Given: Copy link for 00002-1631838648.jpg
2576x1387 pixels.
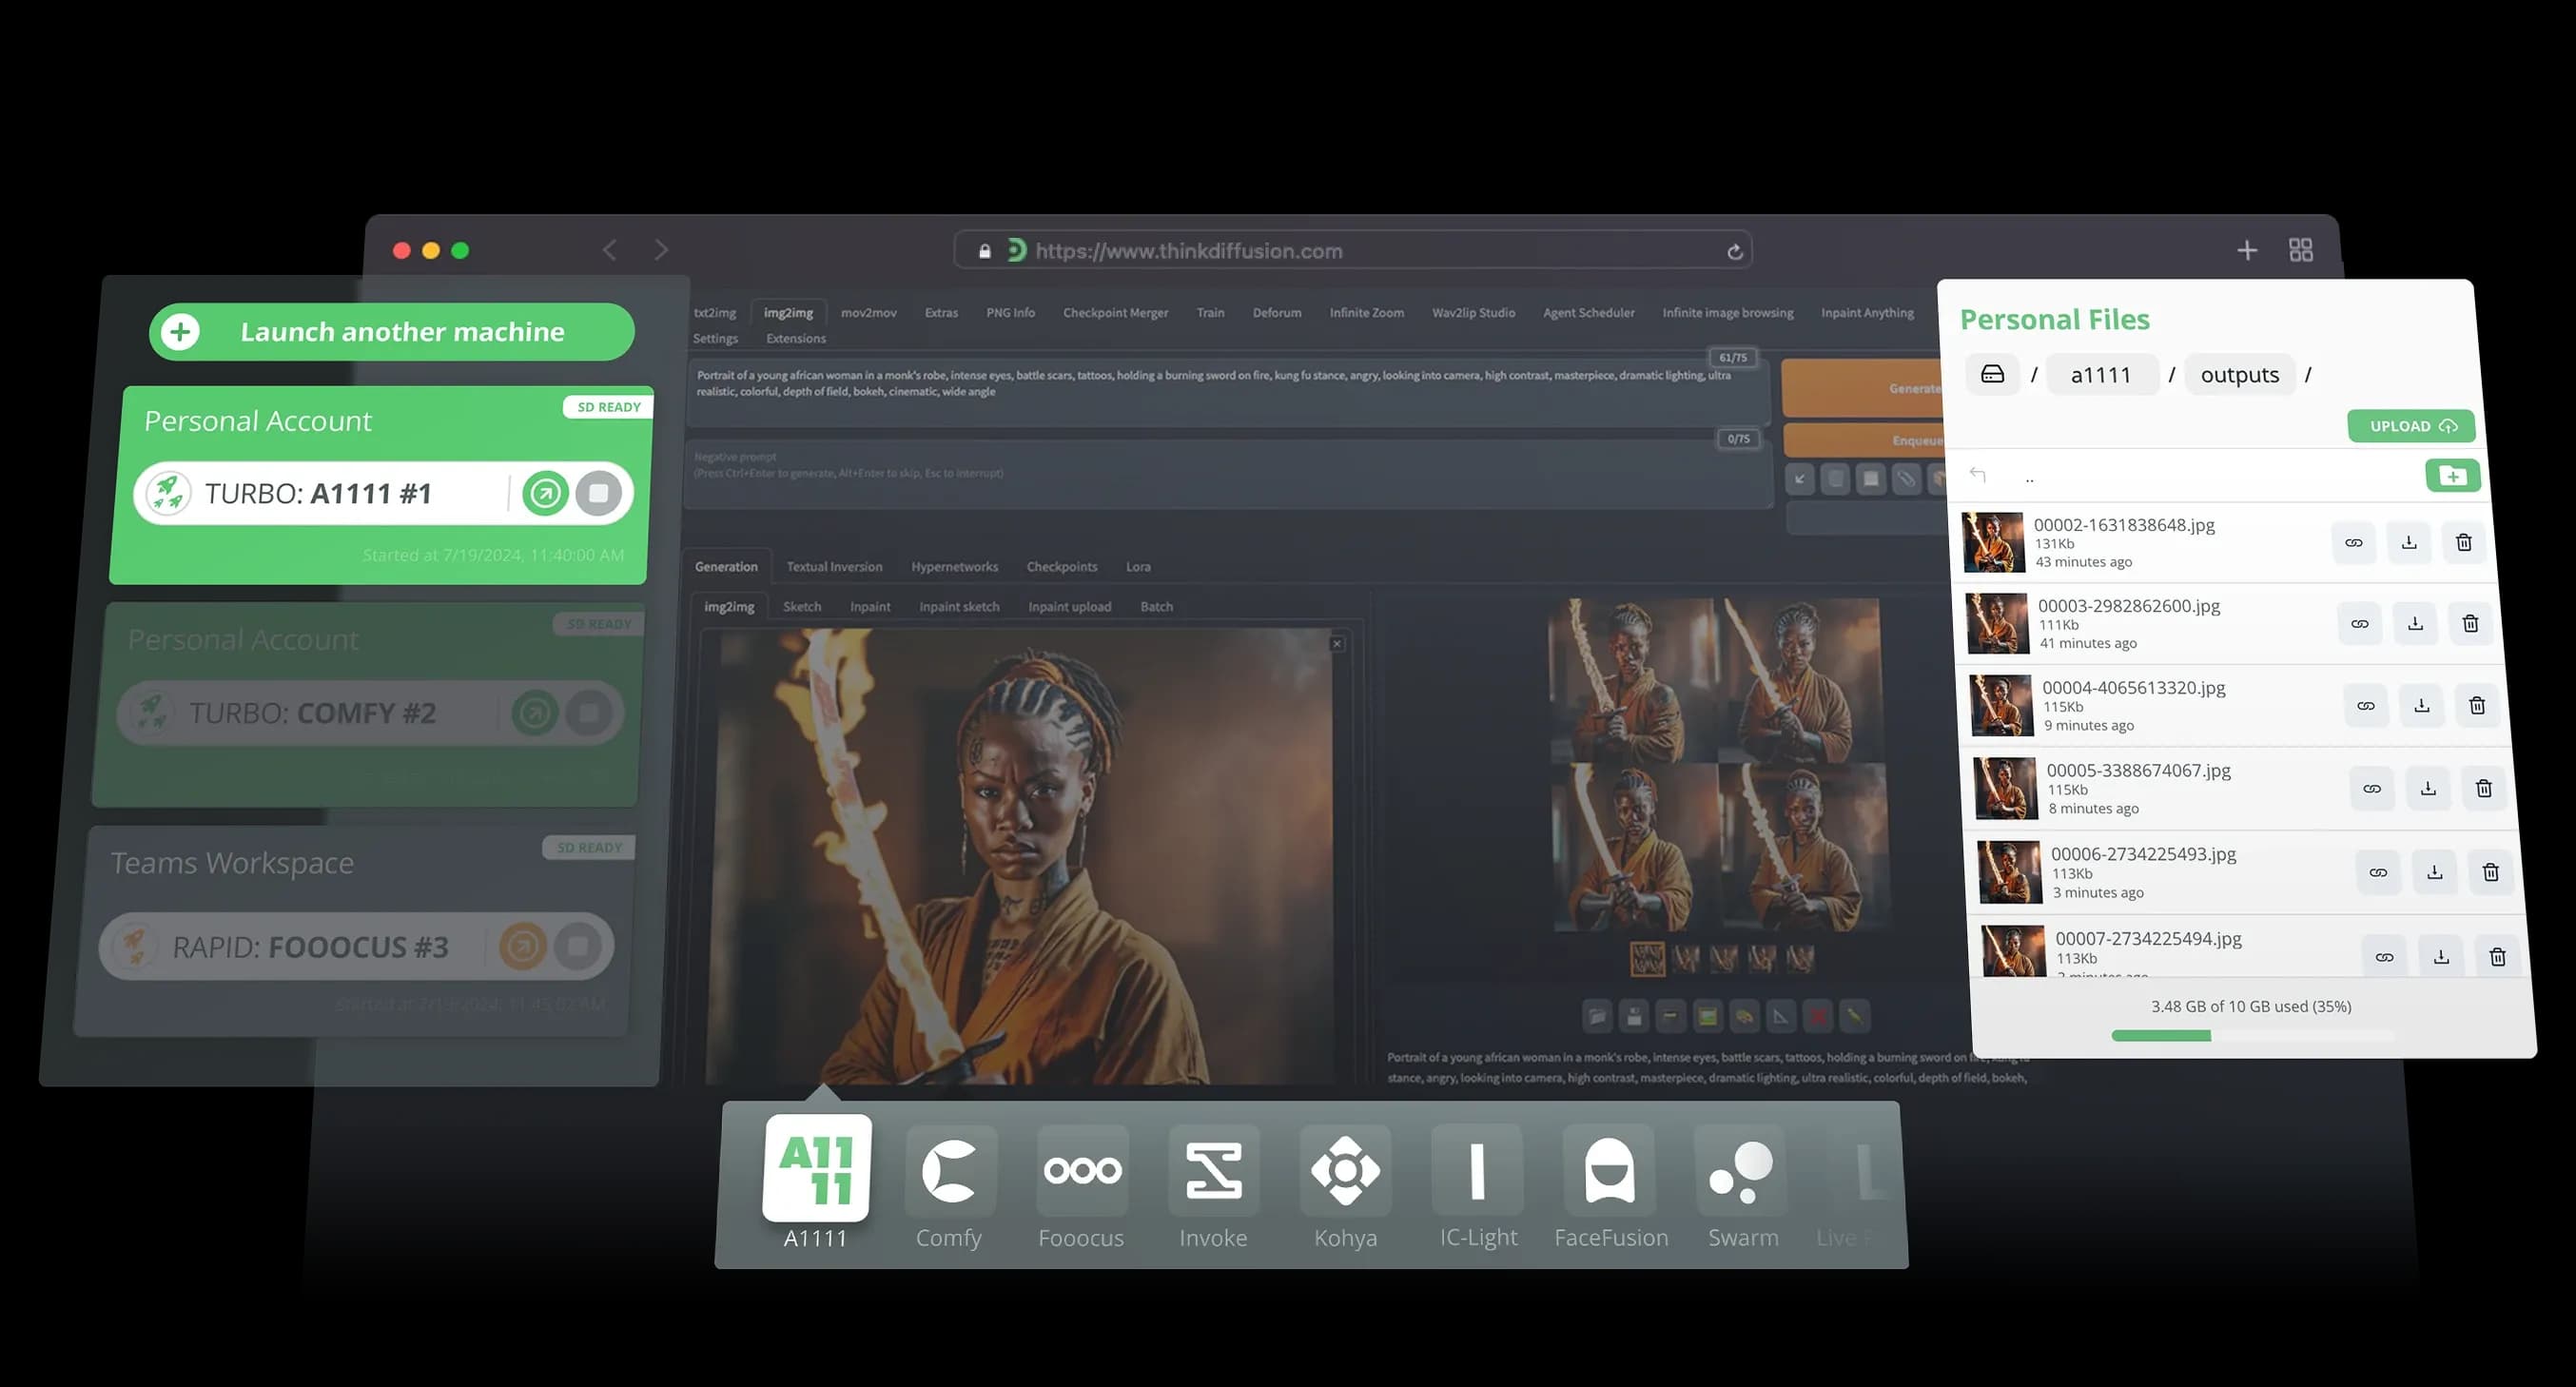Looking at the screenshot, I should pyautogui.click(x=2354, y=543).
